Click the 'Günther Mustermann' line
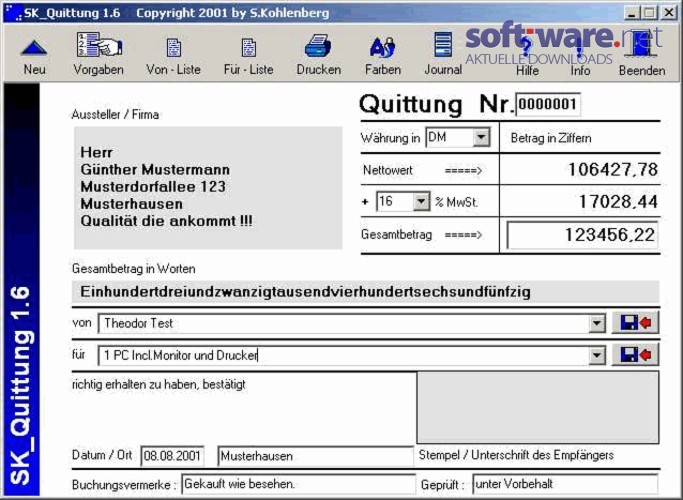This screenshot has height=500, width=683. pos(155,169)
